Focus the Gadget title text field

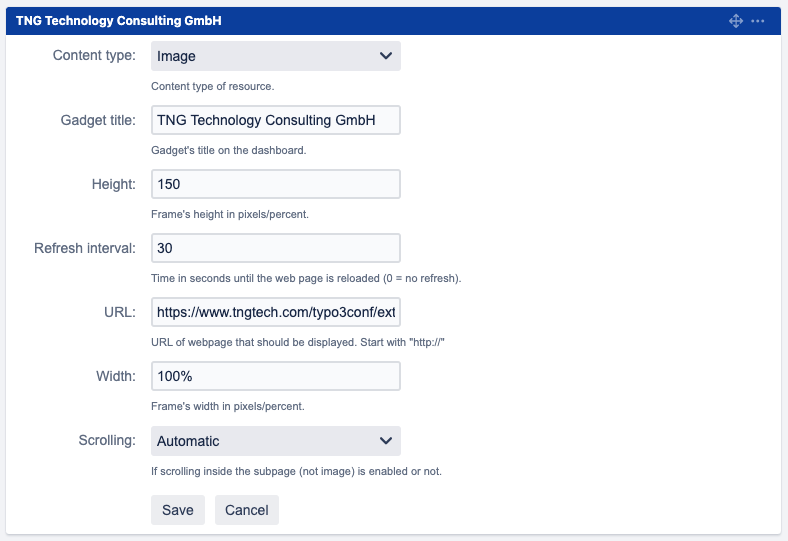pyautogui.click(x=275, y=120)
